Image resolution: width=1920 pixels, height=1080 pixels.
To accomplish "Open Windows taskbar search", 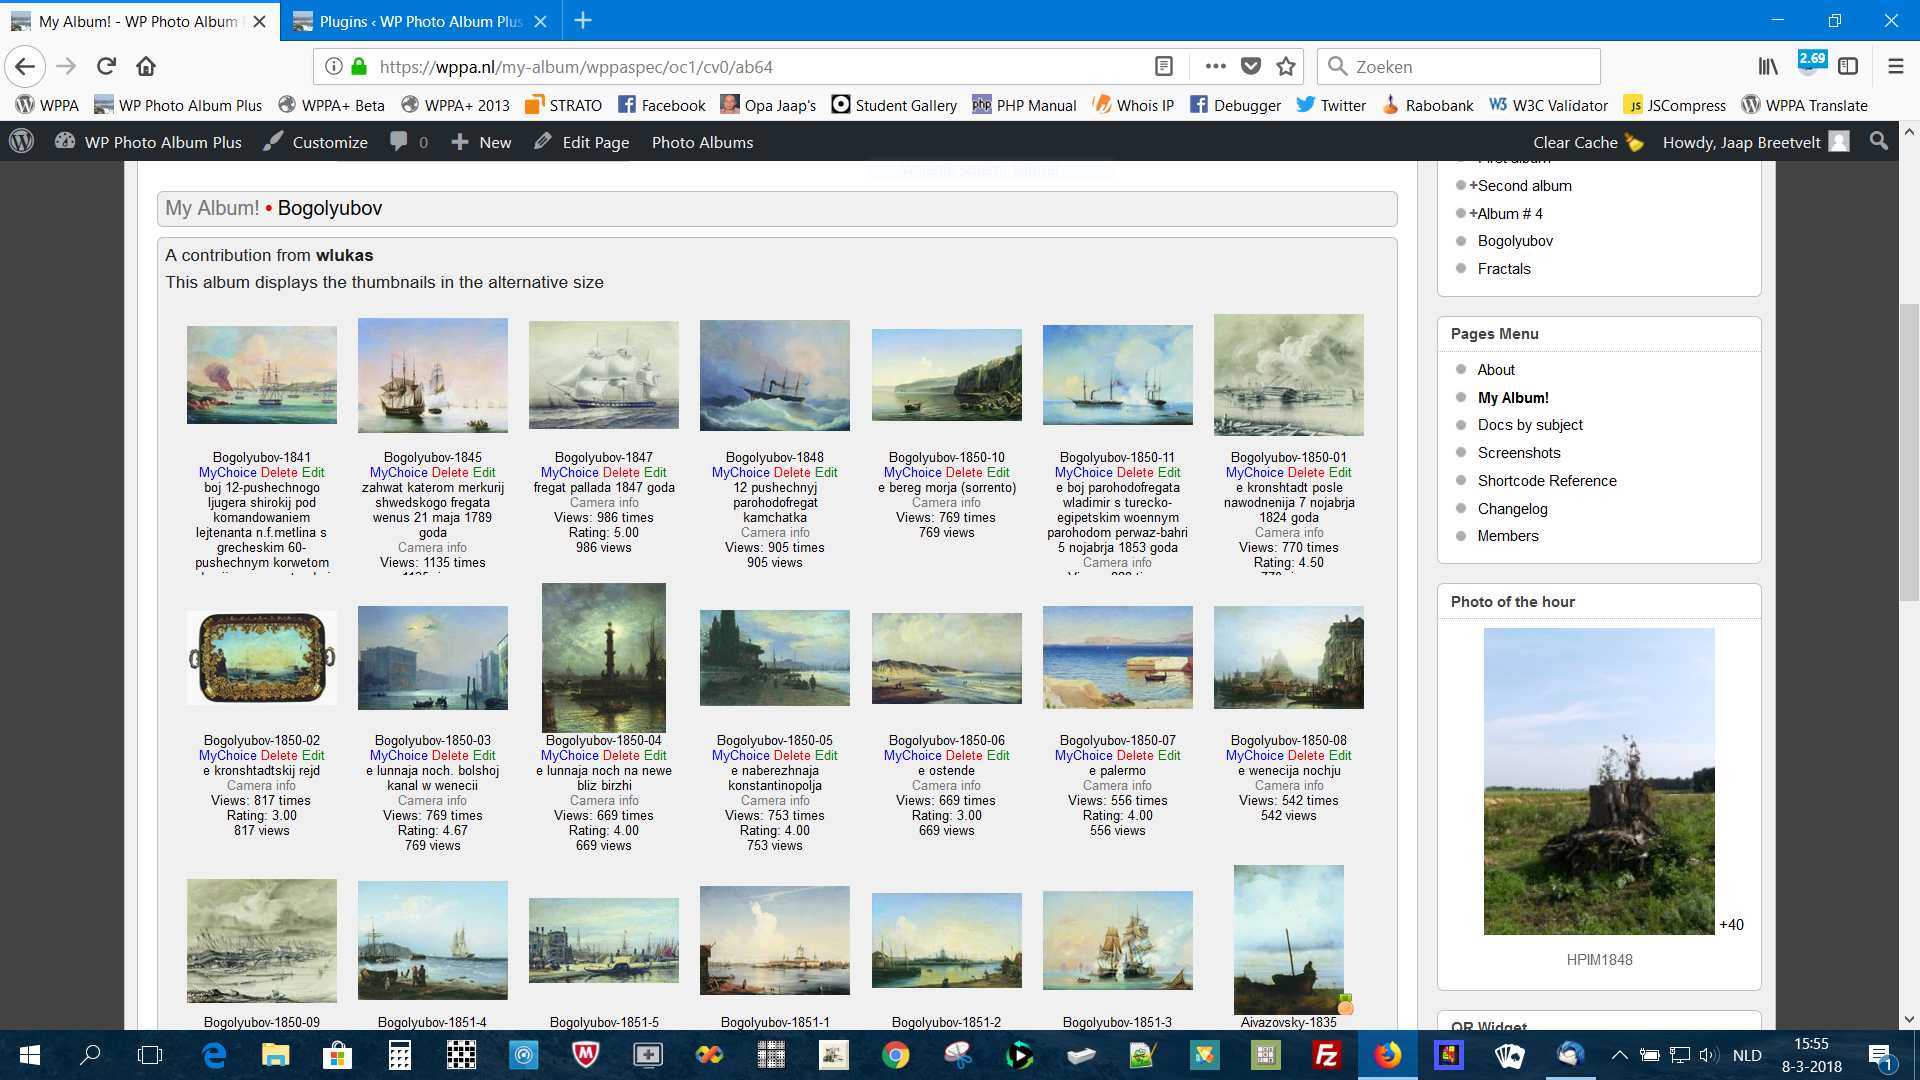I will (90, 1055).
